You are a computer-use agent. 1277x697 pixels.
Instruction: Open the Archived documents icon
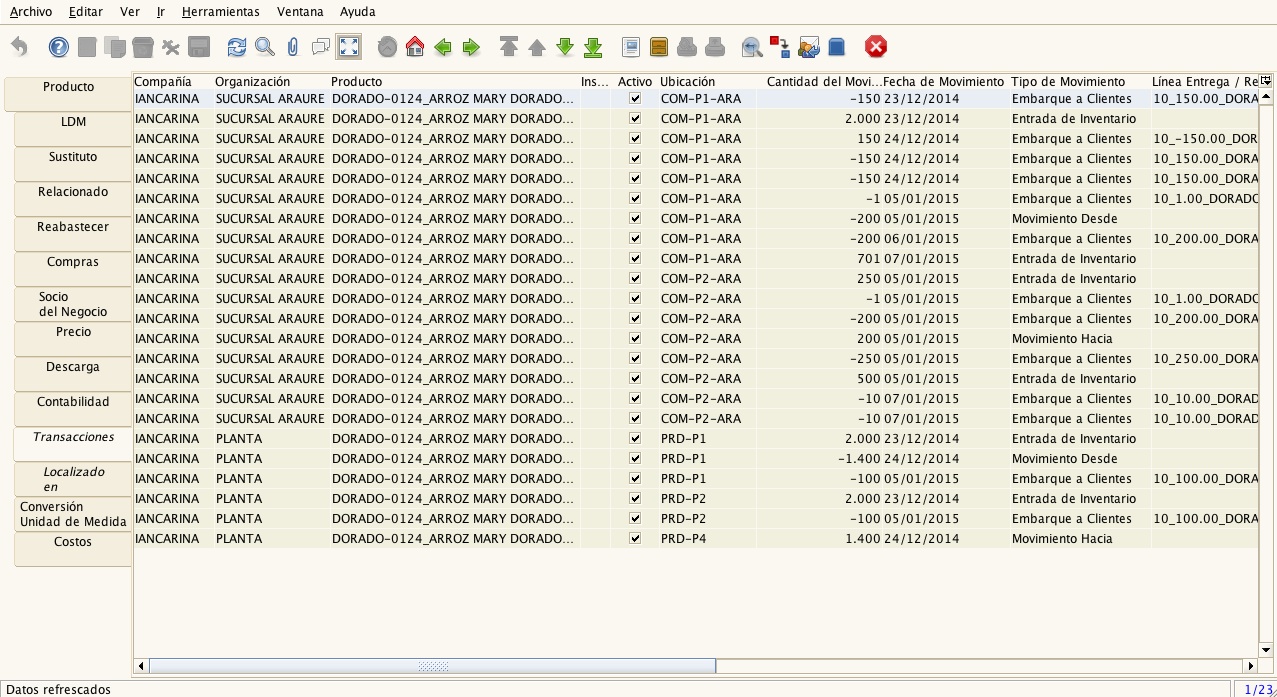coord(659,47)
